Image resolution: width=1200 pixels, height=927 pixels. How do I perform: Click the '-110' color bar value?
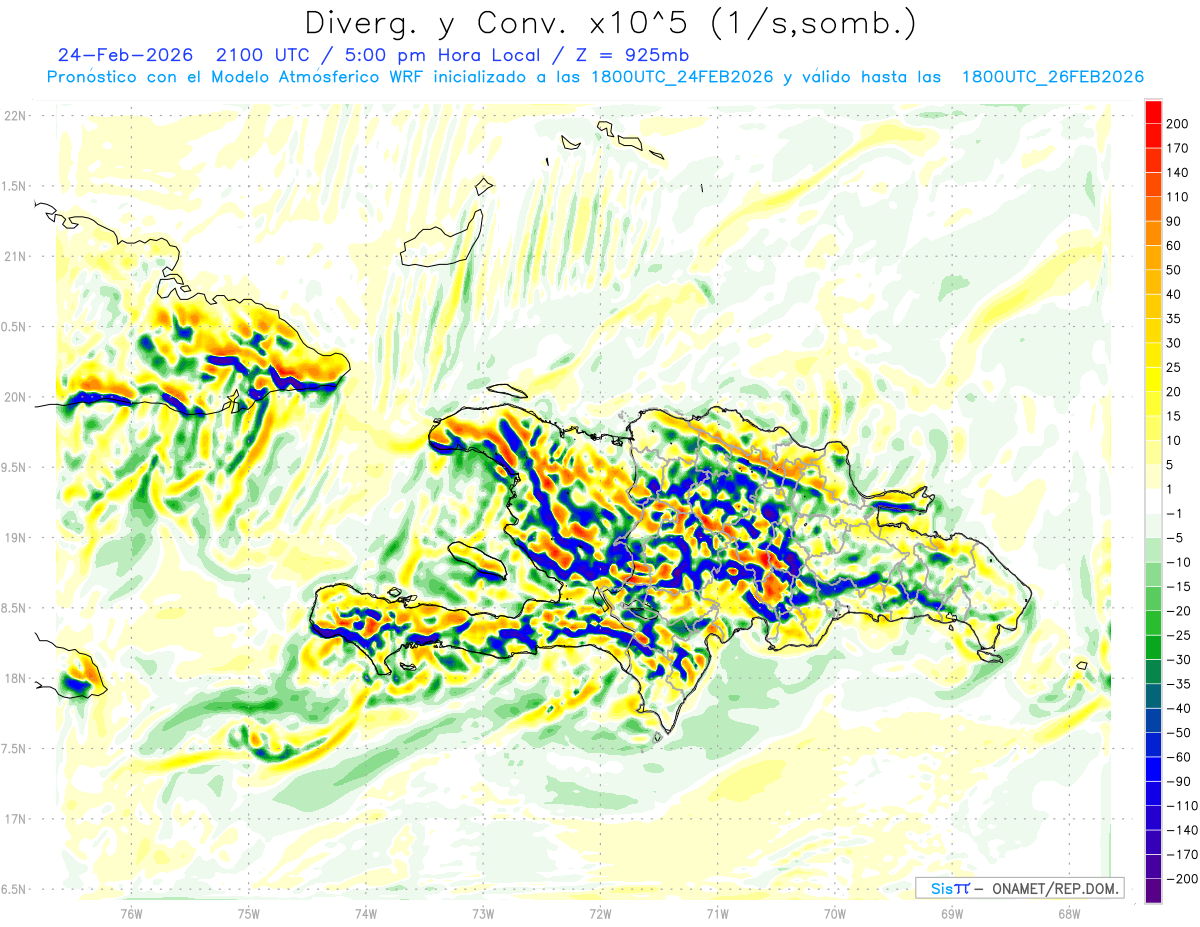coord(1181,806)
